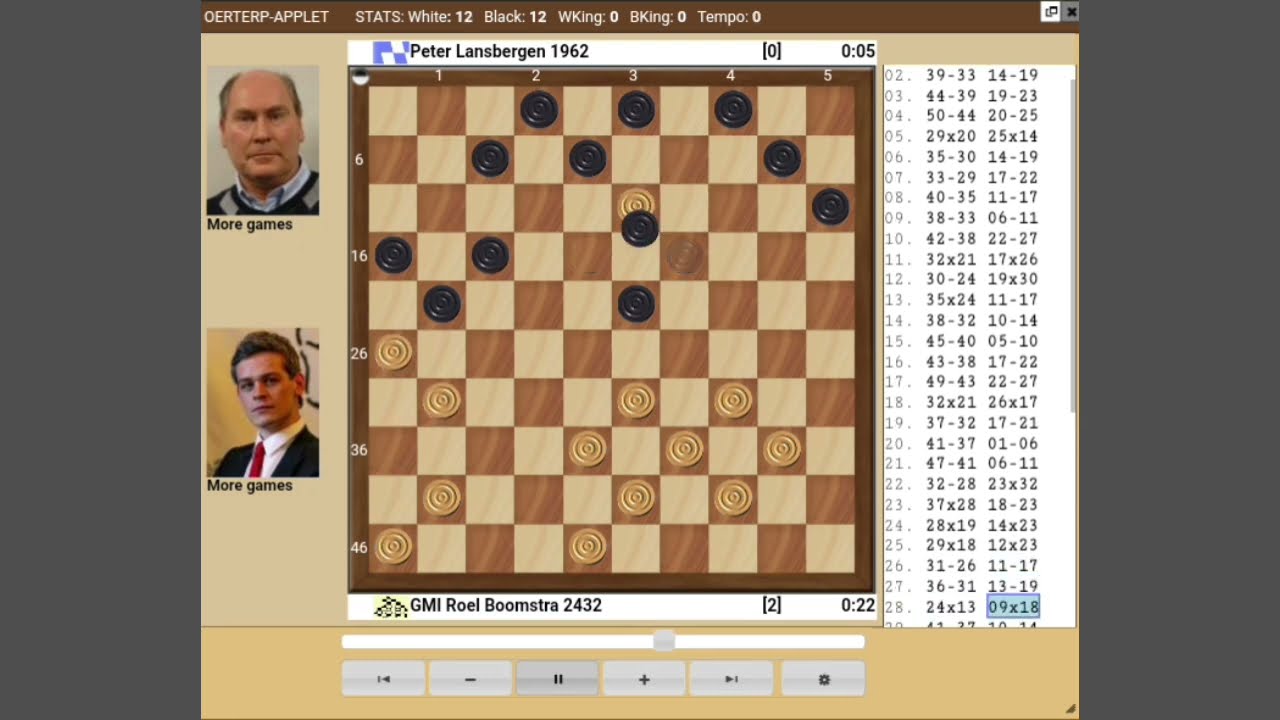Click the replay progress slider handle
The height and width of the screenshot is (720, 1280).
664,641
